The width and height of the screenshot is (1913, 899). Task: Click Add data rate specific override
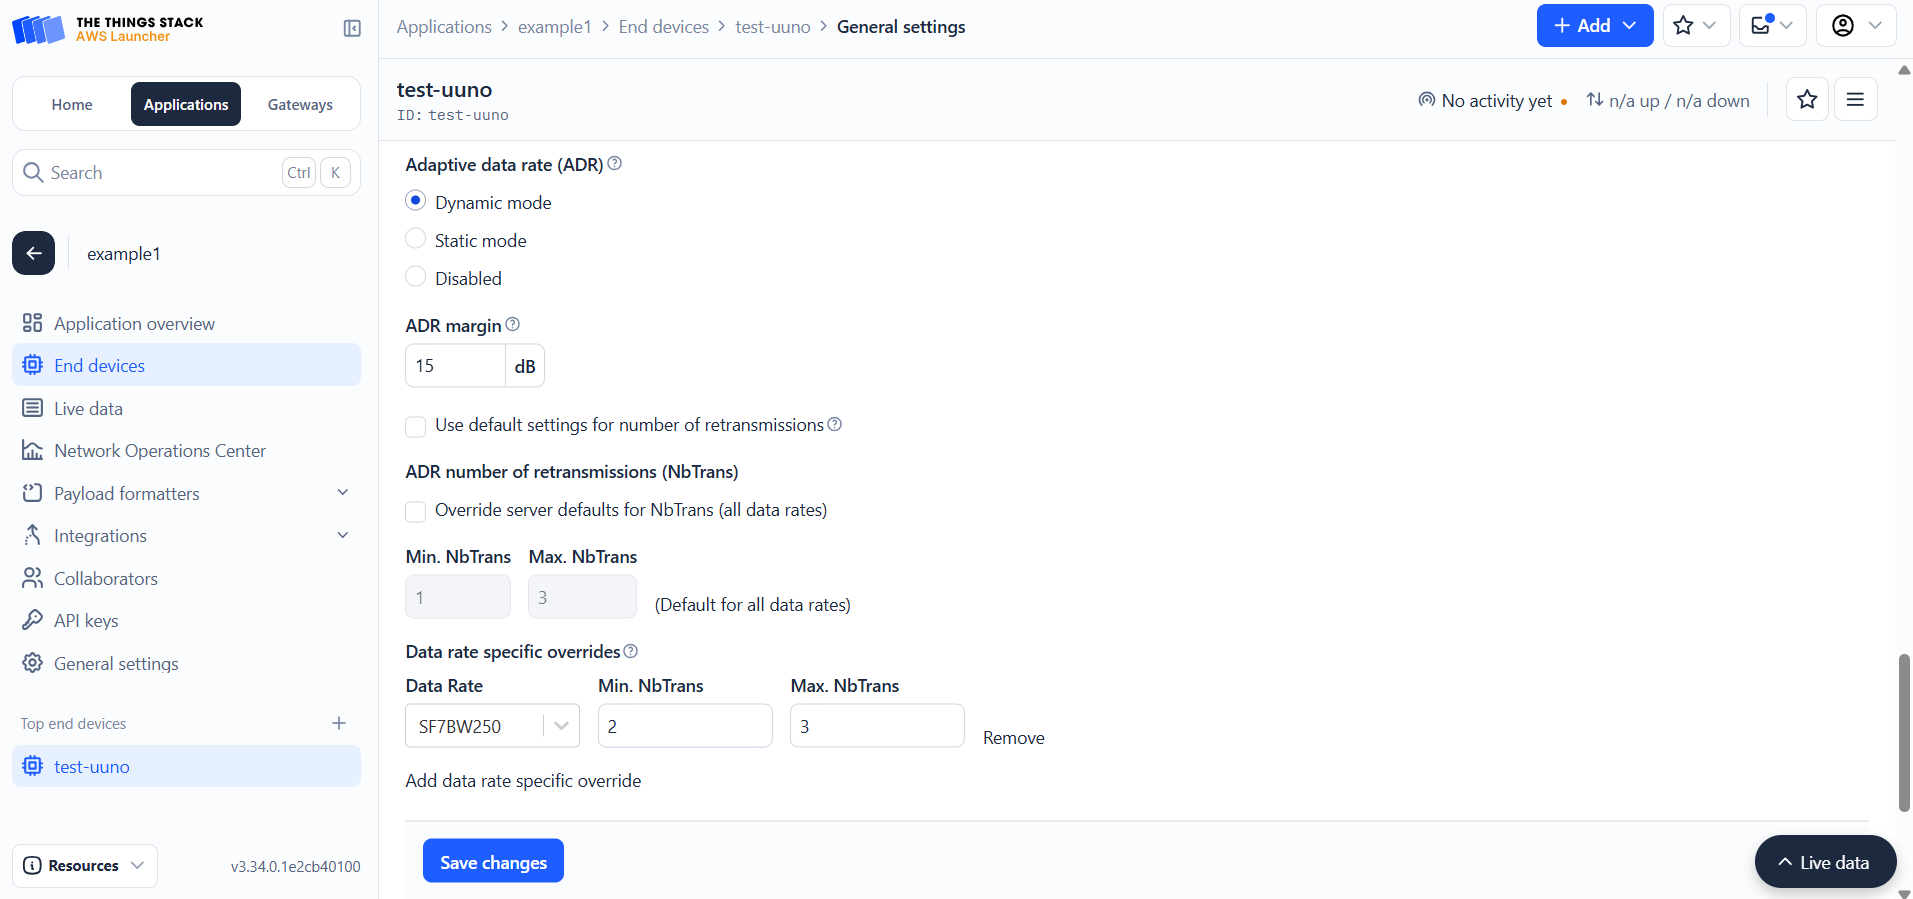point(523,781)
